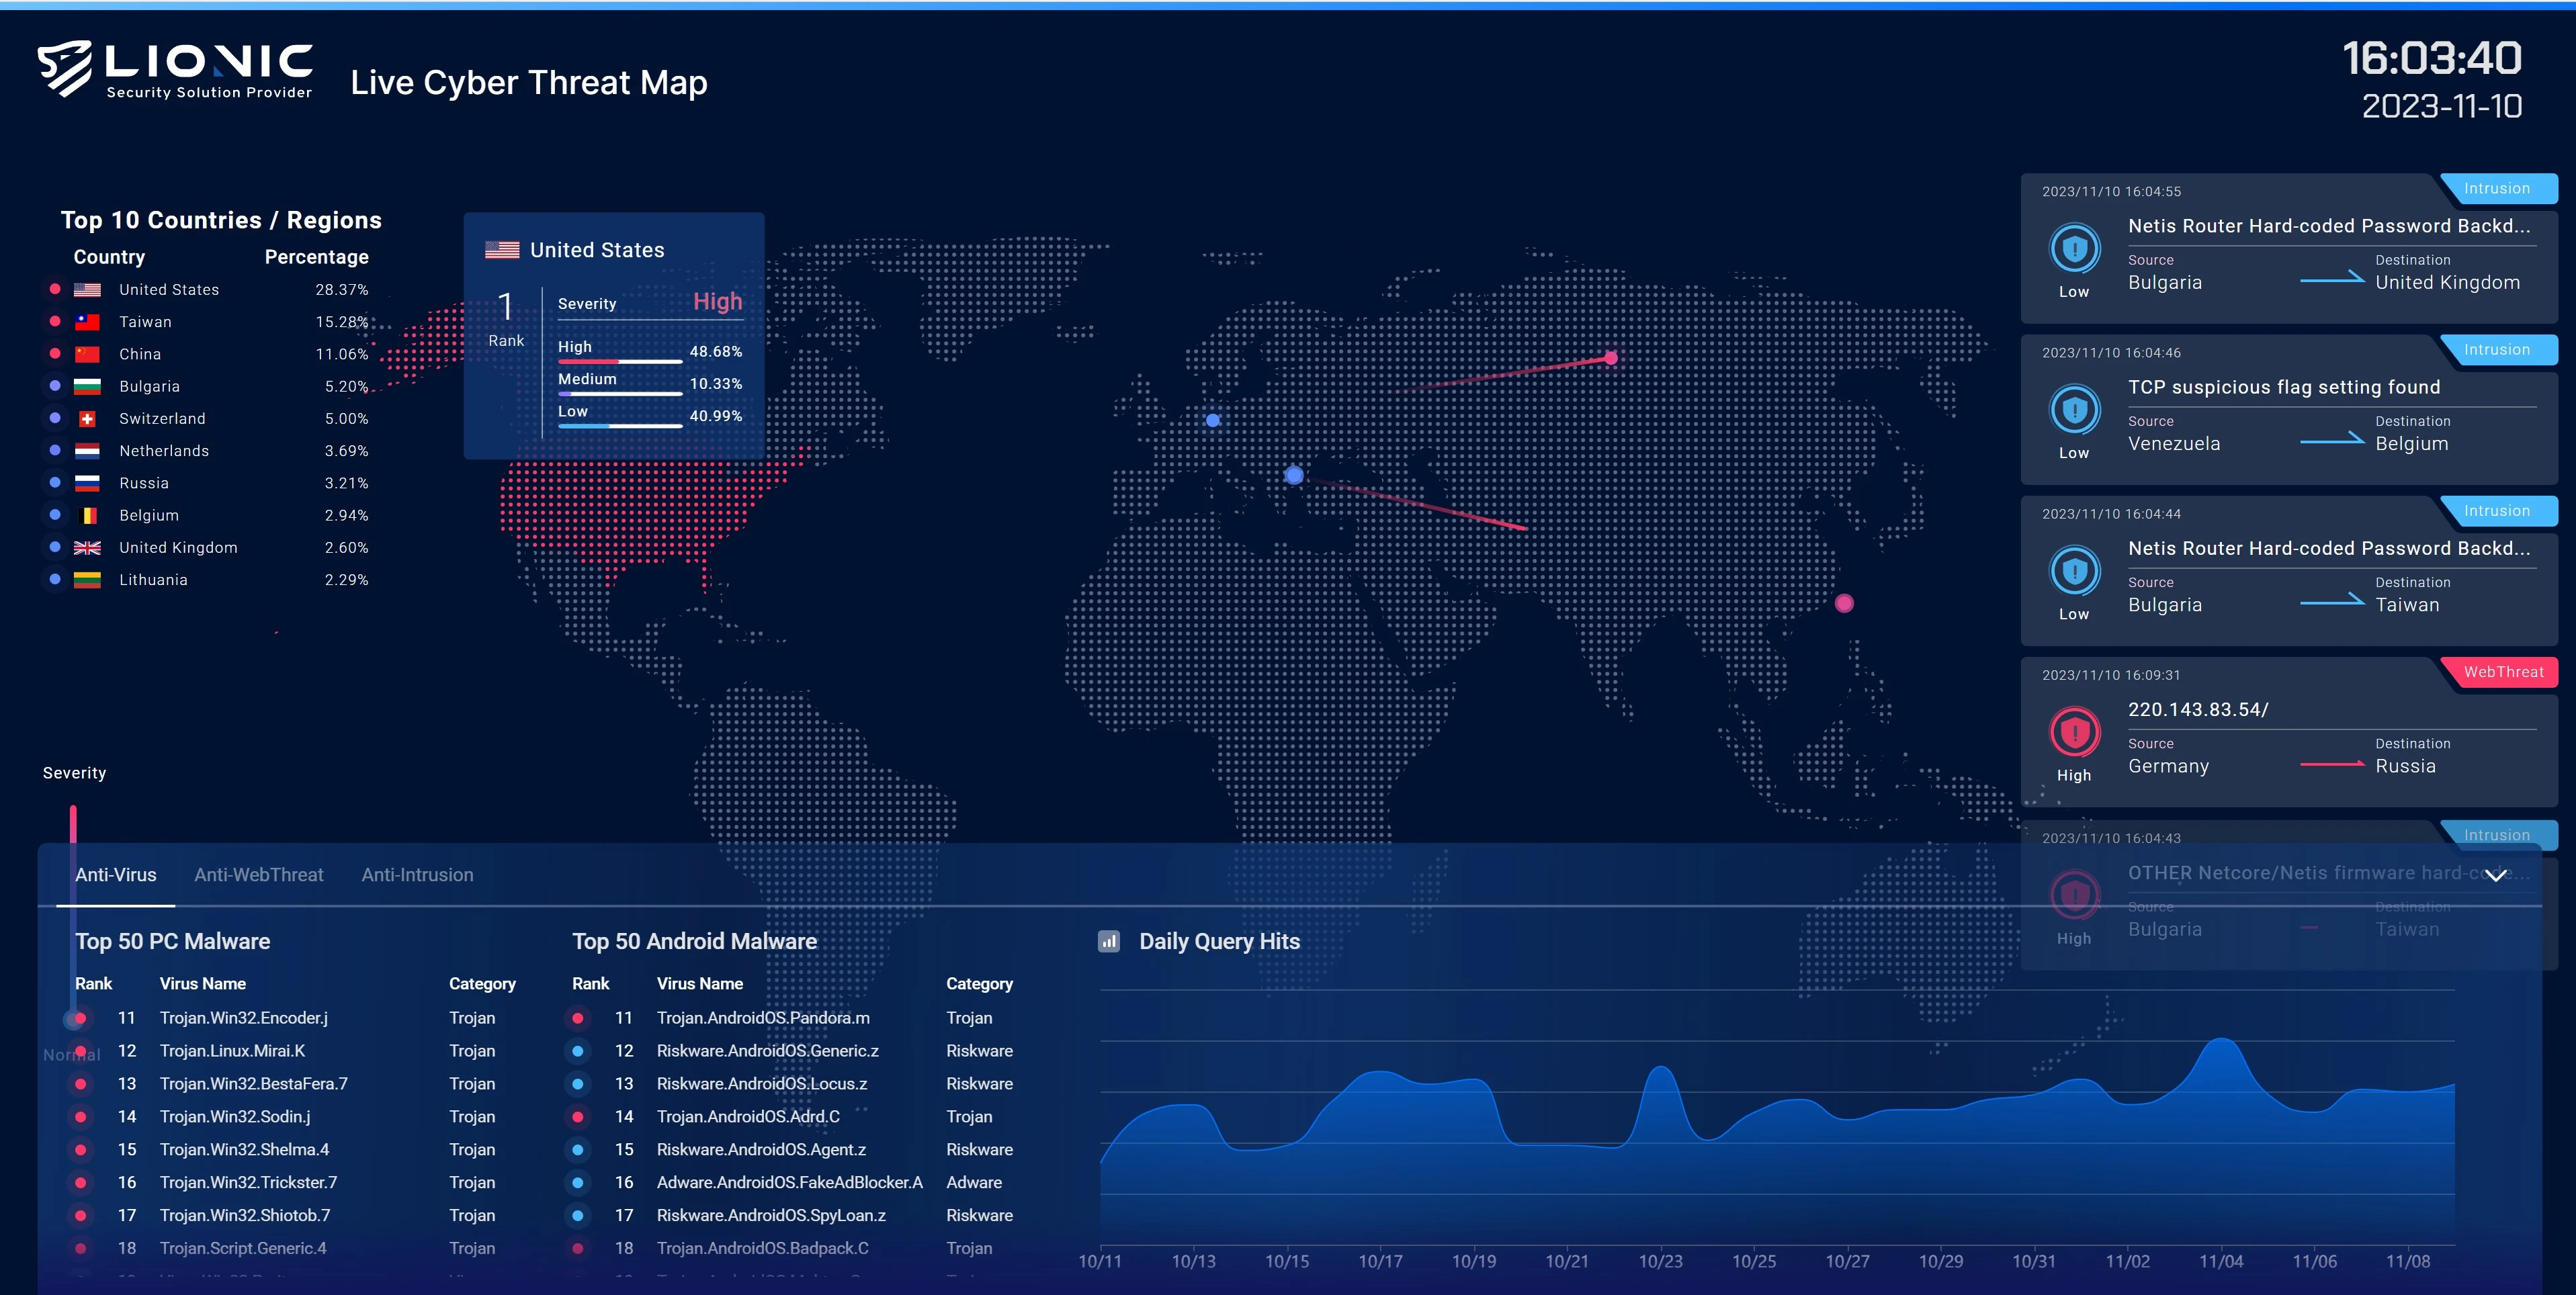This screenshot has width=2576, height=1295.
Task: Click the red dot beside China
Action: (x=55, y=354)
